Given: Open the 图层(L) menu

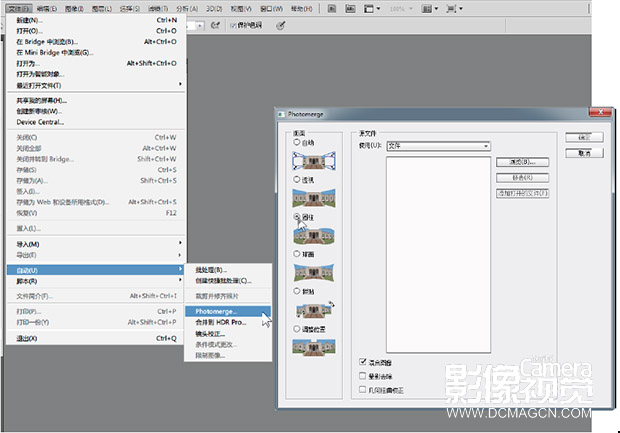Looking at the screenshot, I should pos(102,9).
